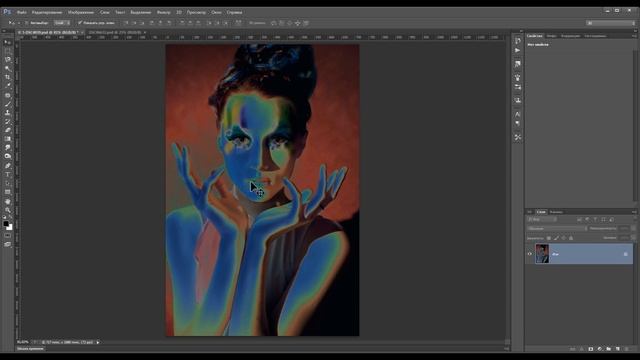
Task: Toggle lock all icon in Layers panel
Action: (x=571, y=238)
